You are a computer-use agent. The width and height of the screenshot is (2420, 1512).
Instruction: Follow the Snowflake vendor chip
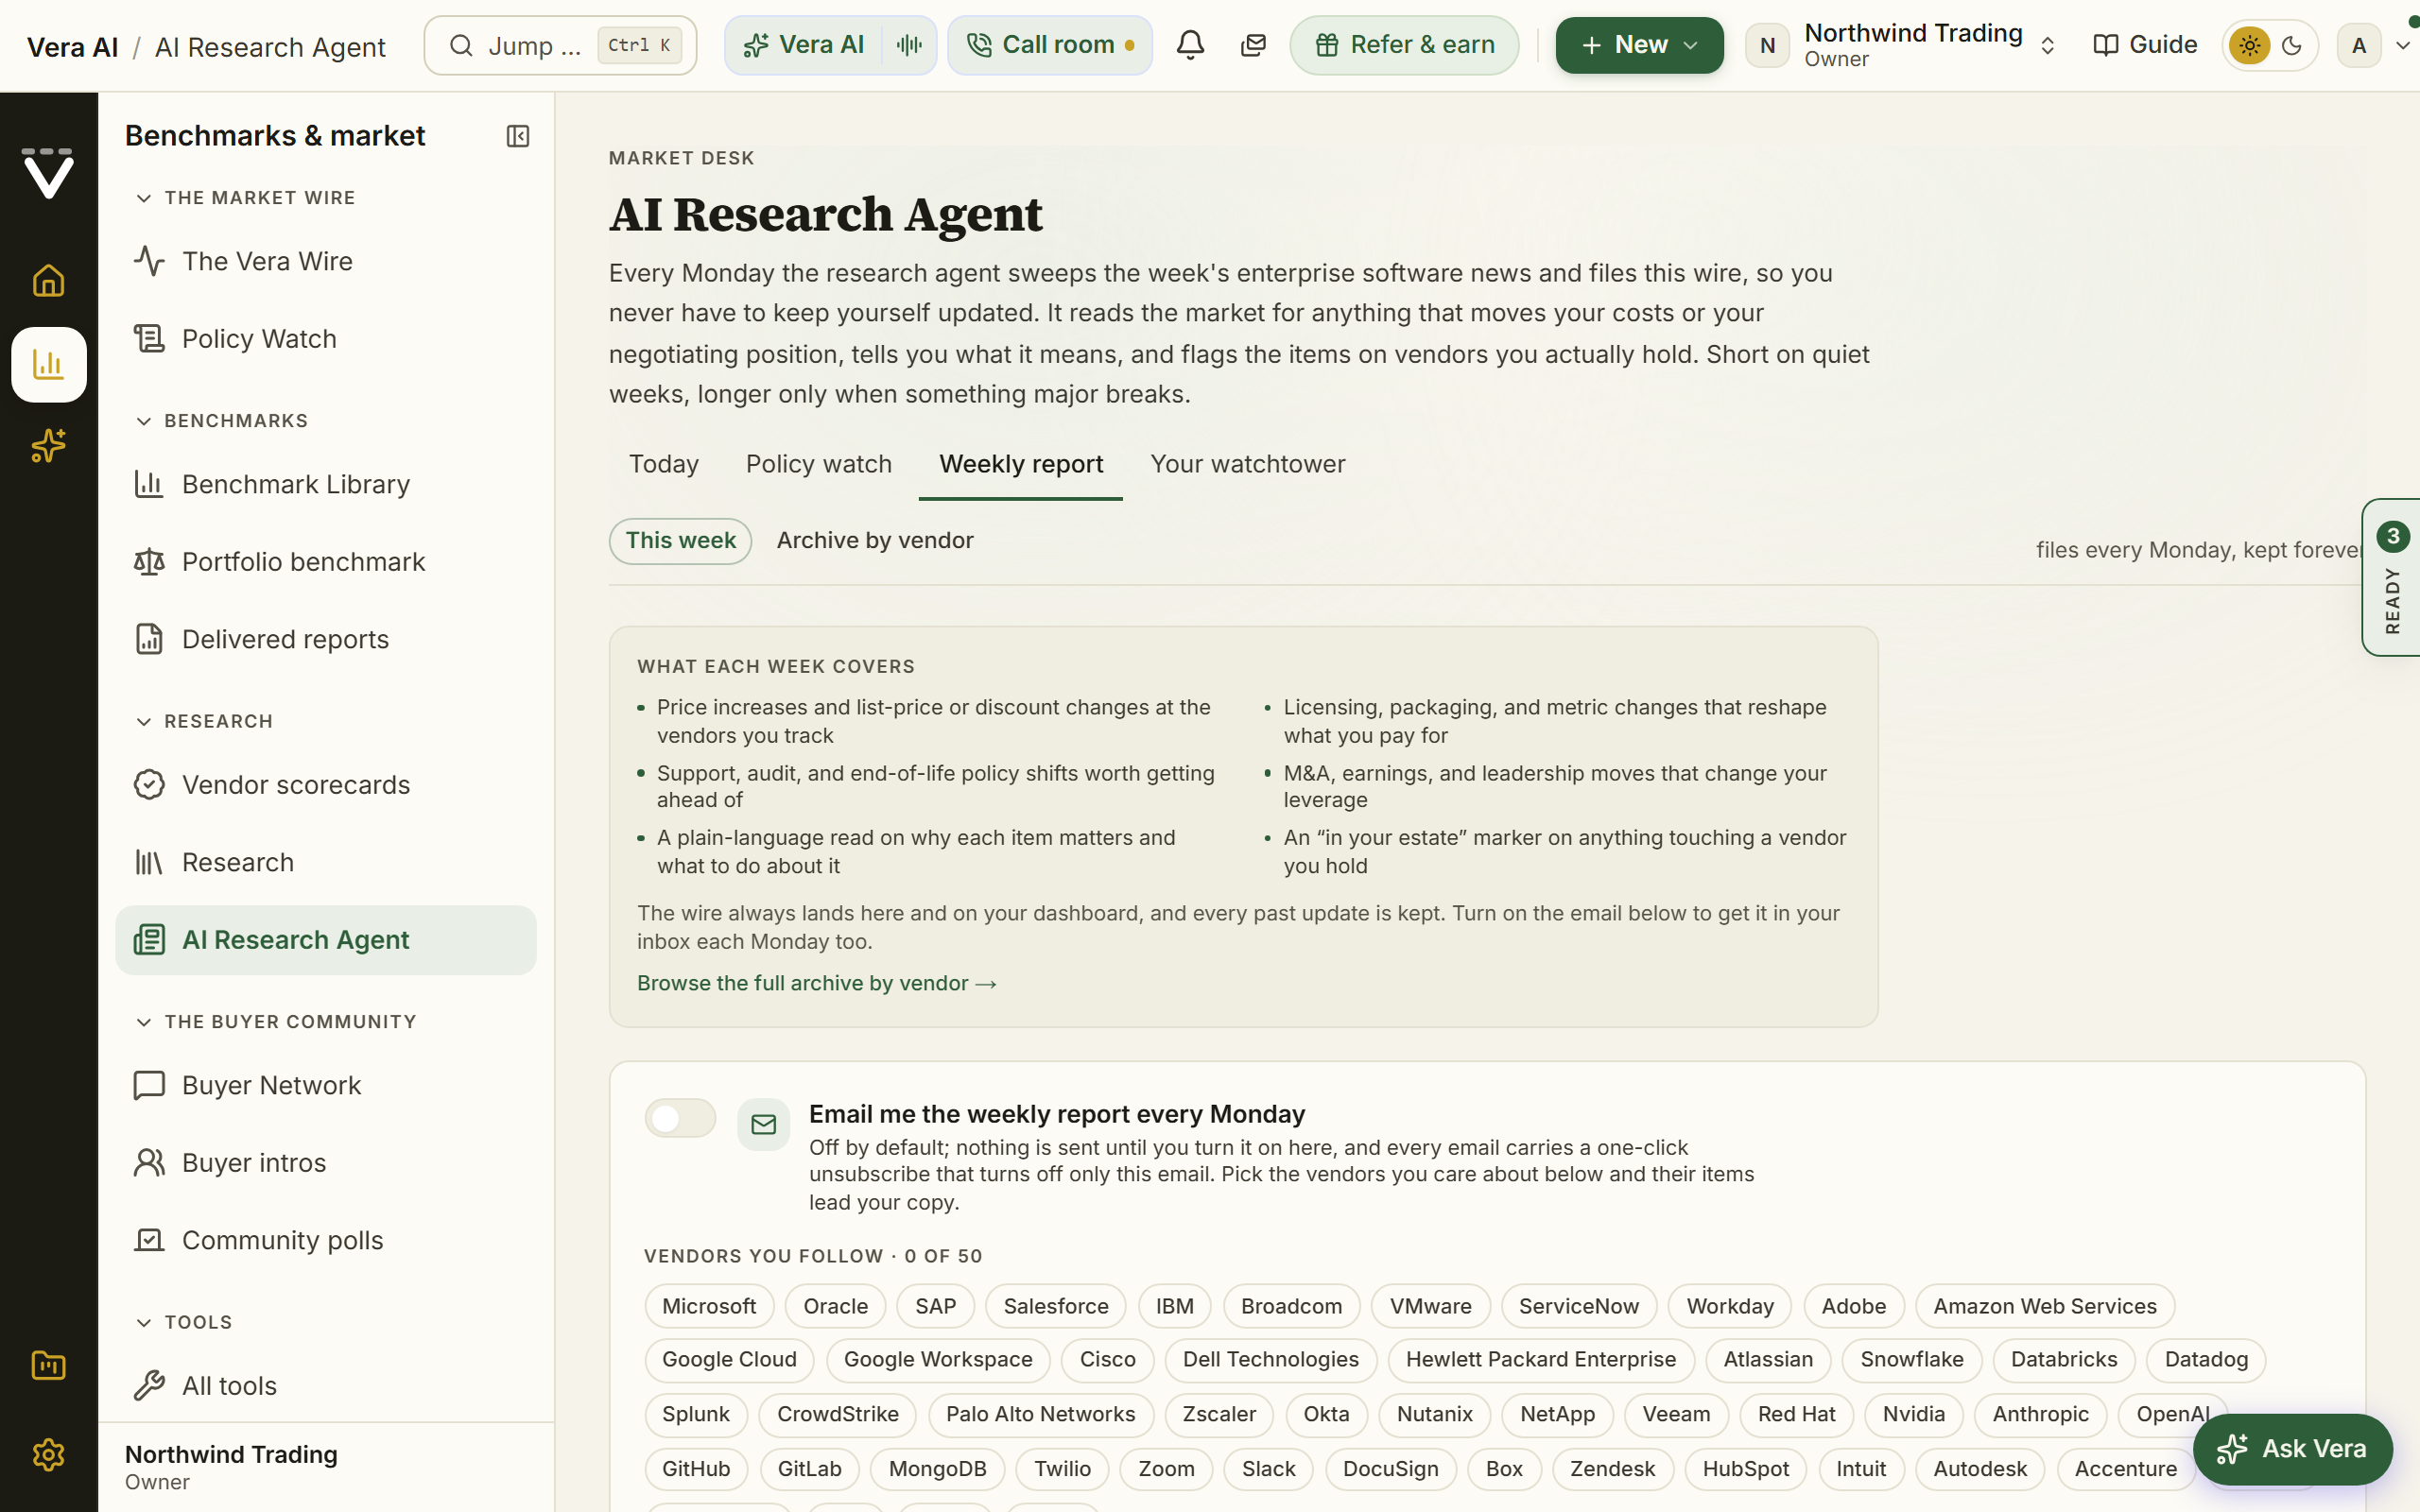1911,1359
